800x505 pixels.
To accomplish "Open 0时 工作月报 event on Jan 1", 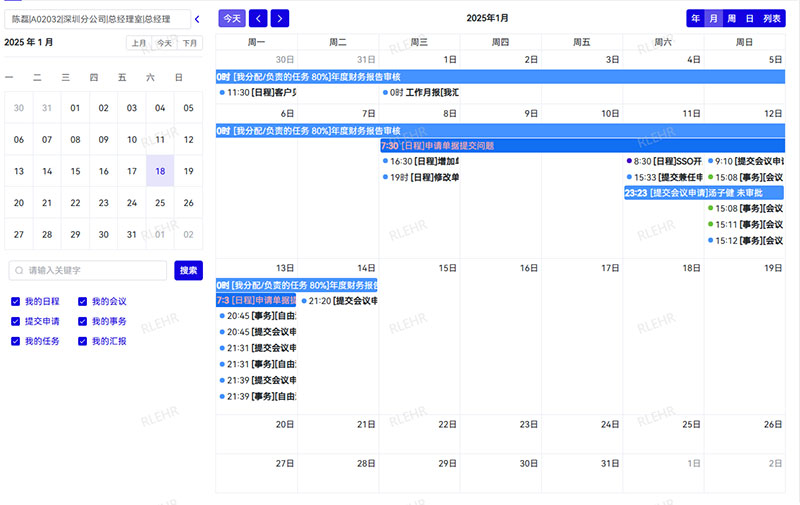I will pyautogui.click(x=419, y=93).
